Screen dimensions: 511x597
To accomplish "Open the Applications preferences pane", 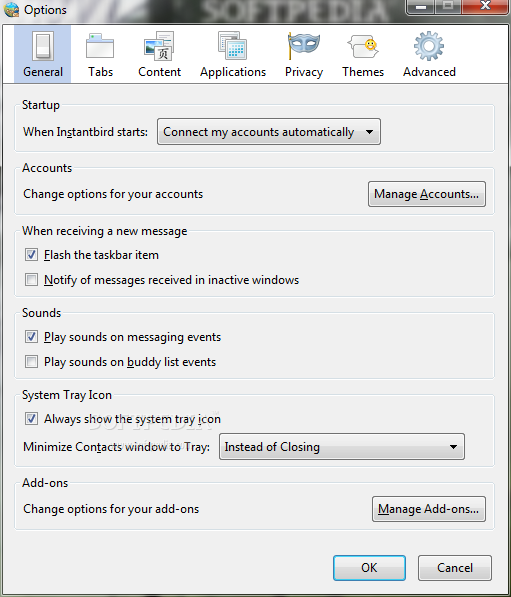I will coord(233,54).
